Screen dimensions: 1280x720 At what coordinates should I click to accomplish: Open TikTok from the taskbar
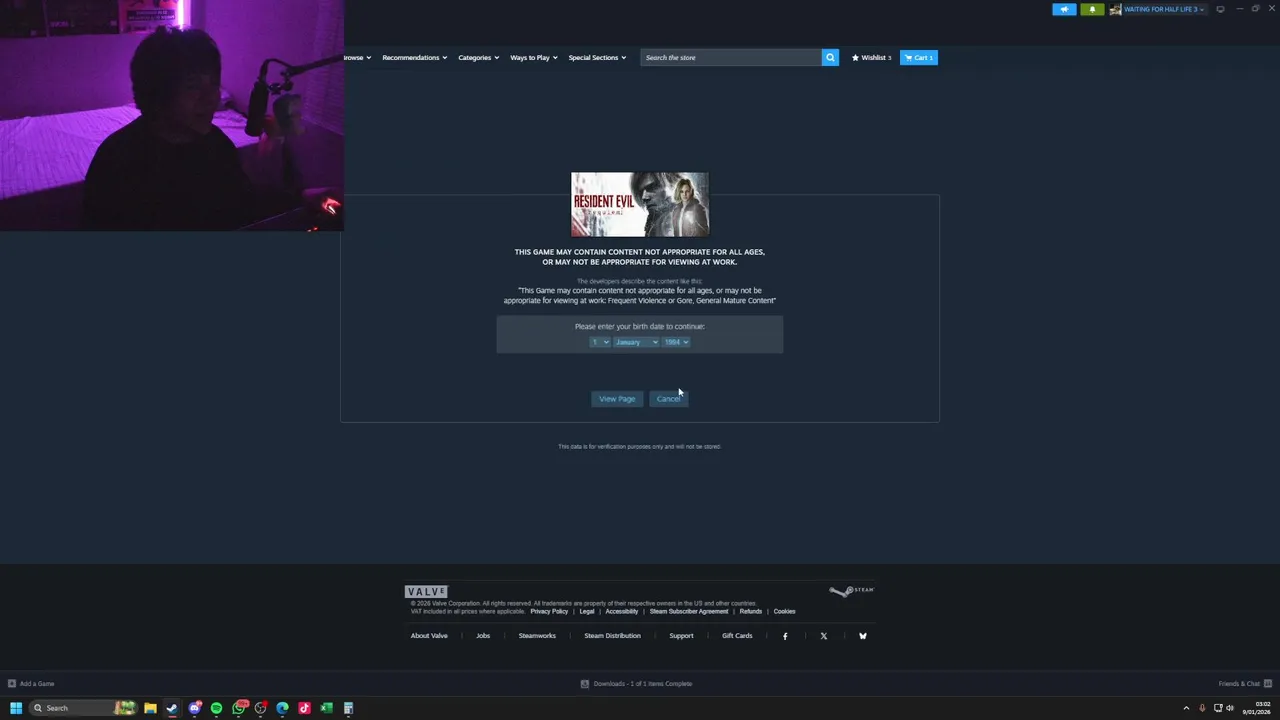click(304, 708)
